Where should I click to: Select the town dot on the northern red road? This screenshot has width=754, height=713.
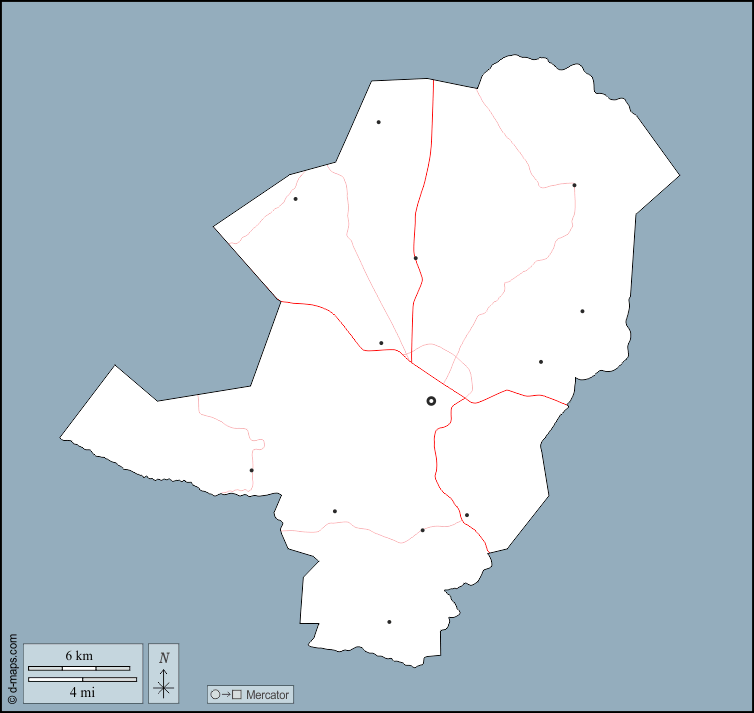point(415,258)
